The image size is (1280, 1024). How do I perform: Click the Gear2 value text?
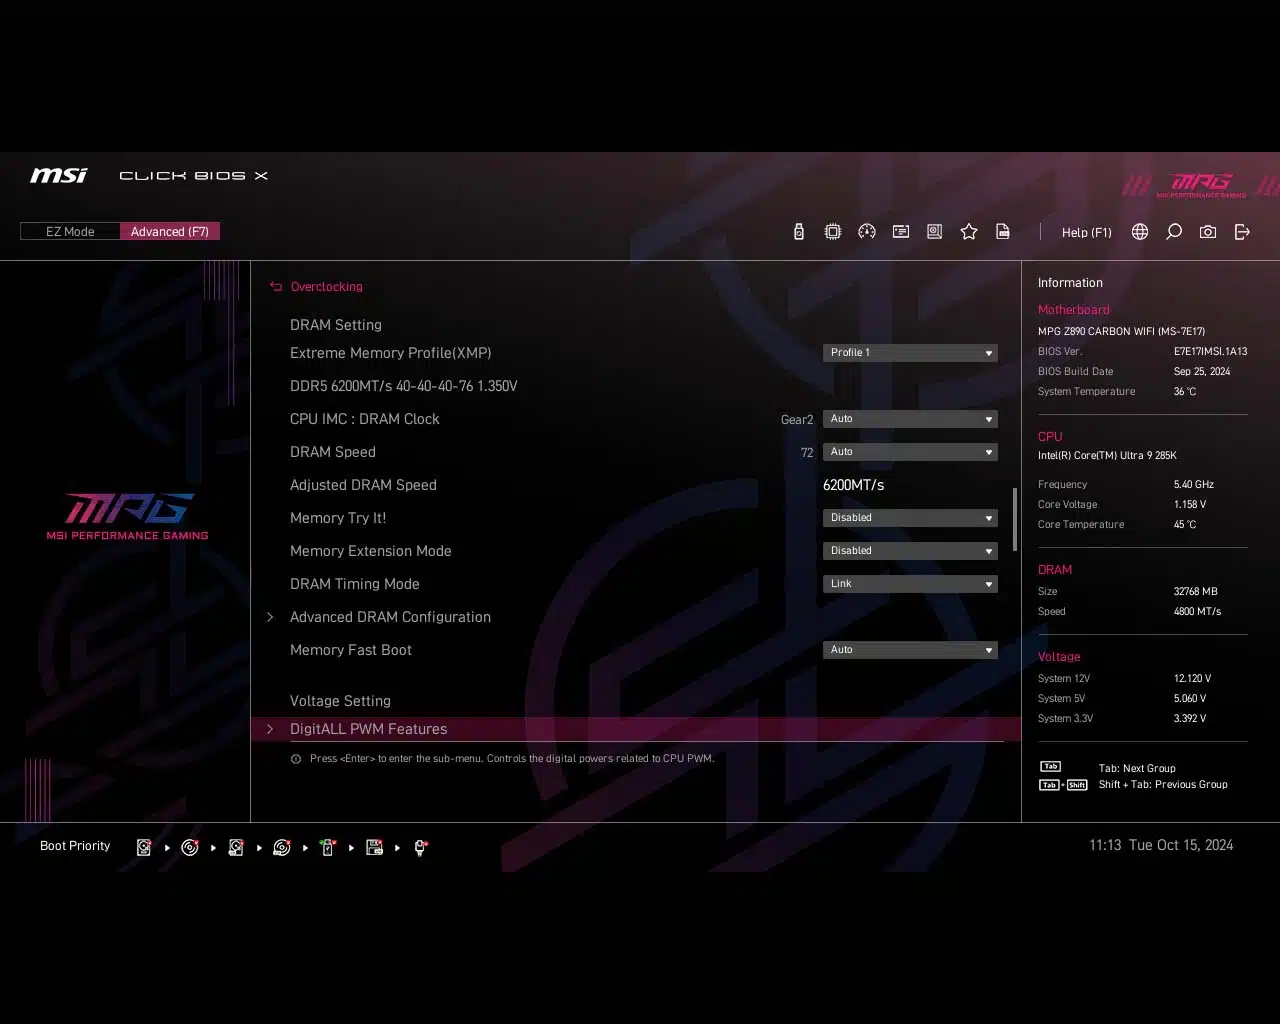[797, 420]
